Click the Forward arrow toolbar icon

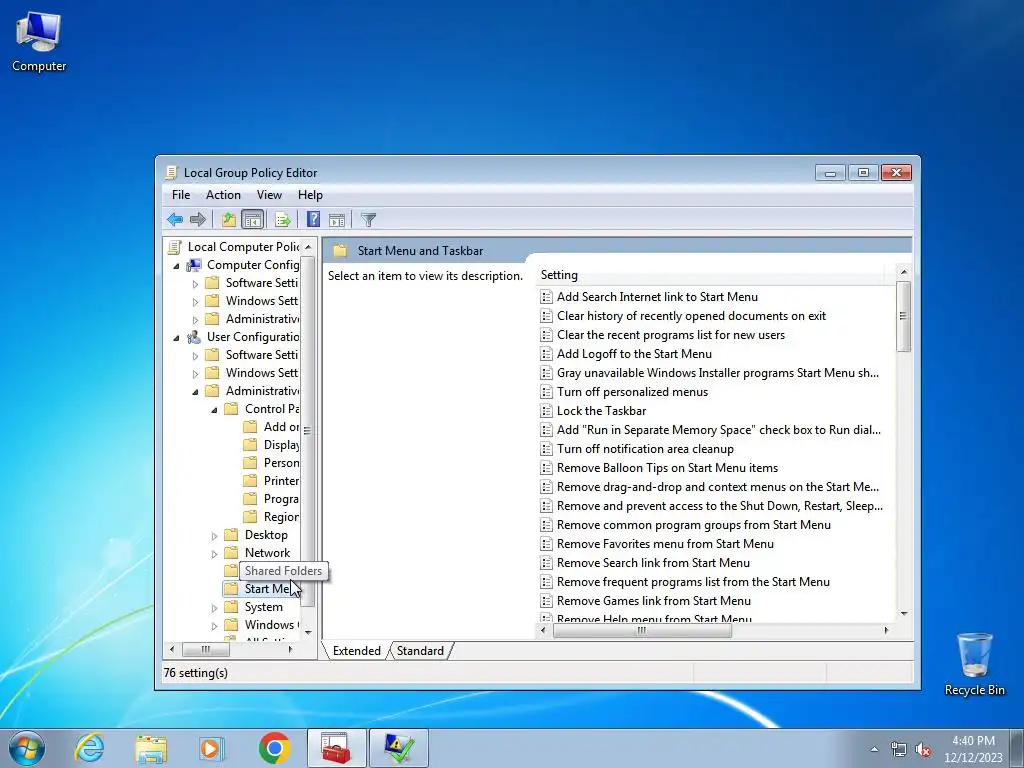click(x=197, y=220)
